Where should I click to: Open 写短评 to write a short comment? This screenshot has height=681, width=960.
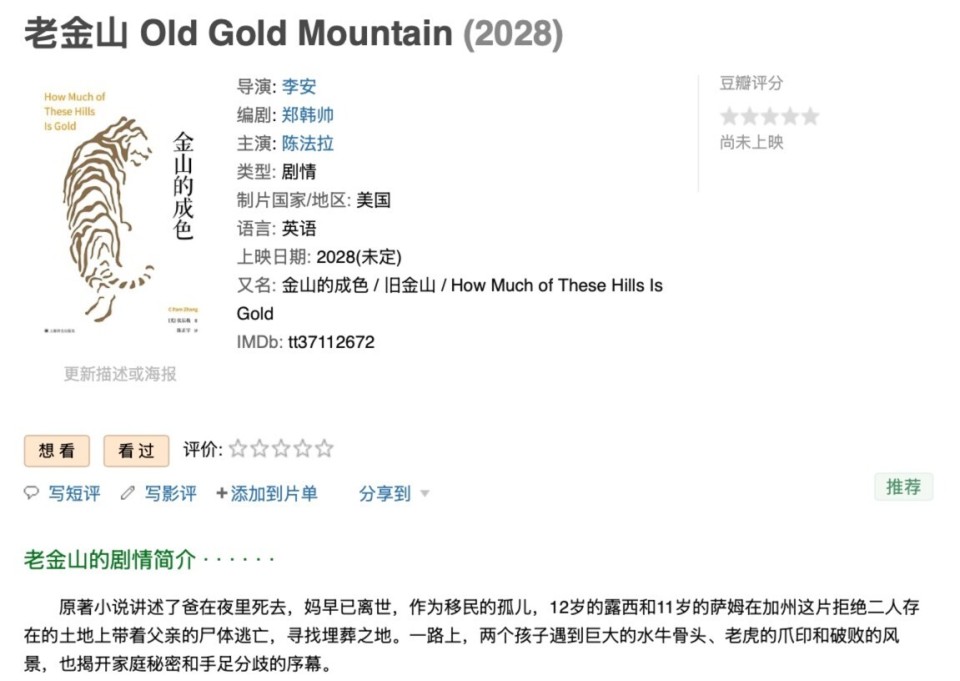pyautogui.click(x=75, y=493)
